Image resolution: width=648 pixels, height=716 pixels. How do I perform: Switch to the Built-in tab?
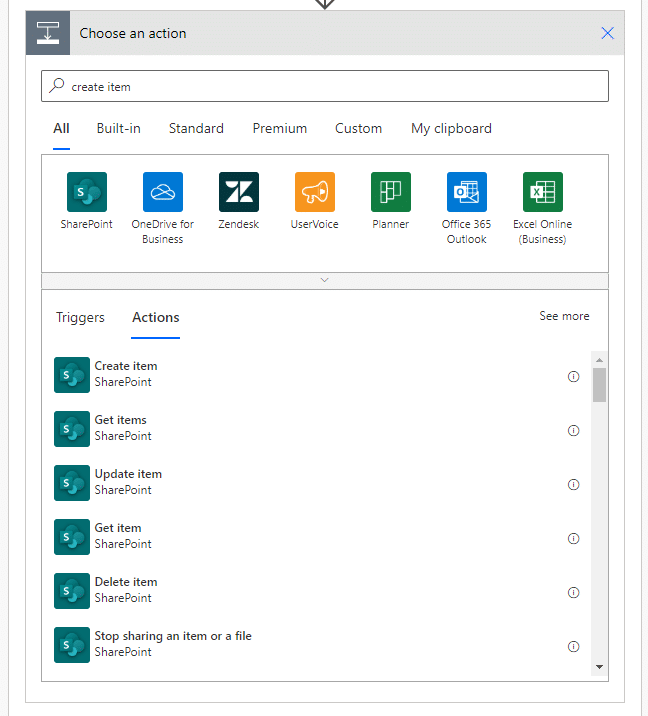(x=119, y=129)
